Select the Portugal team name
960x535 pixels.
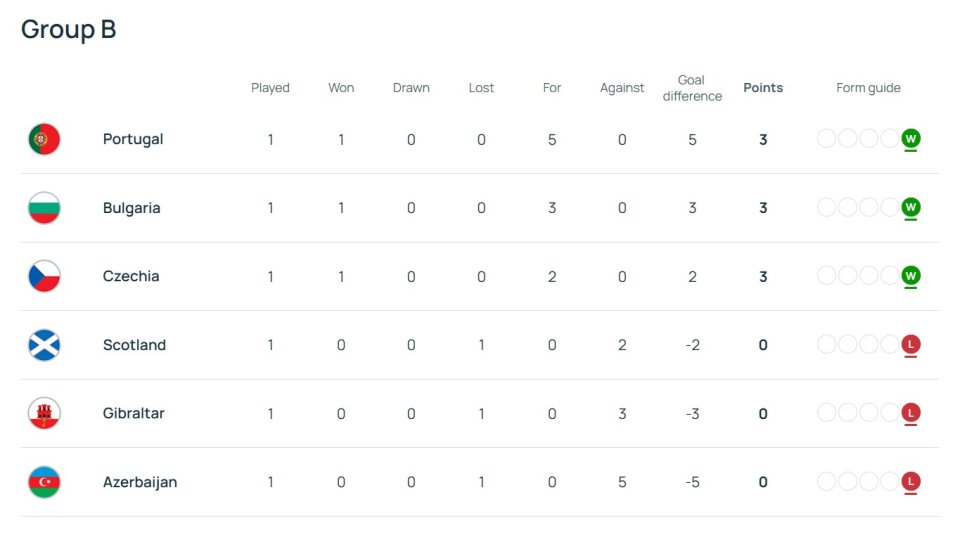click(133, 140)
